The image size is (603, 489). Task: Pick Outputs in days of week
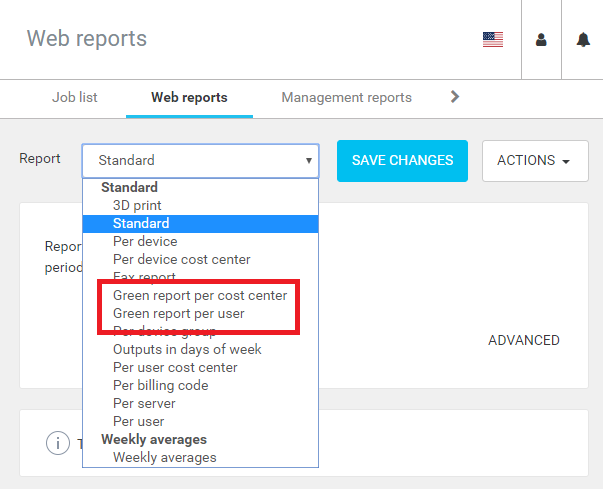(x=187, y=350)
